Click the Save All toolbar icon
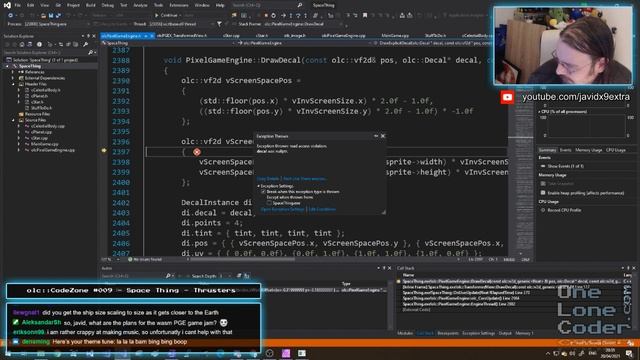 tap(58, 16)
